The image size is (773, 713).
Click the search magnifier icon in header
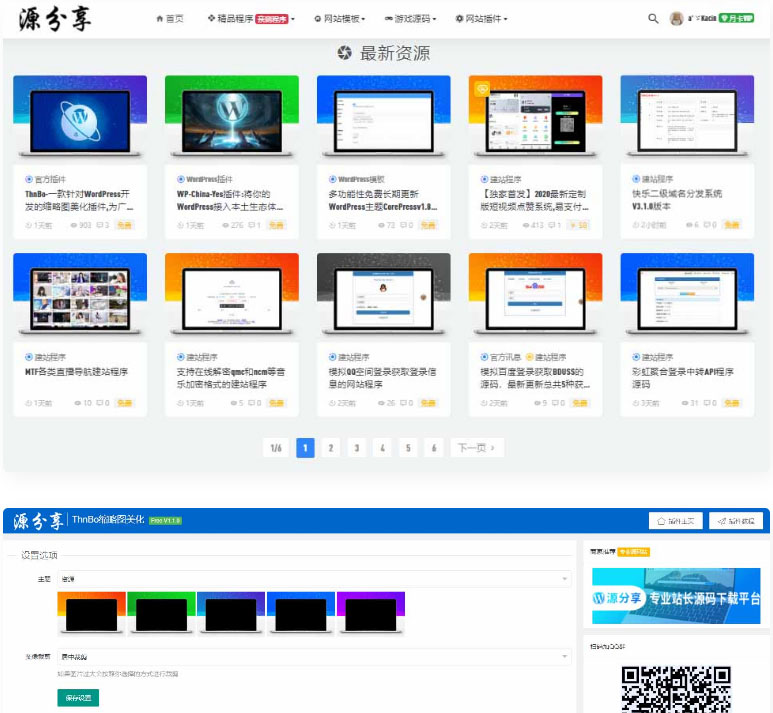653,18
